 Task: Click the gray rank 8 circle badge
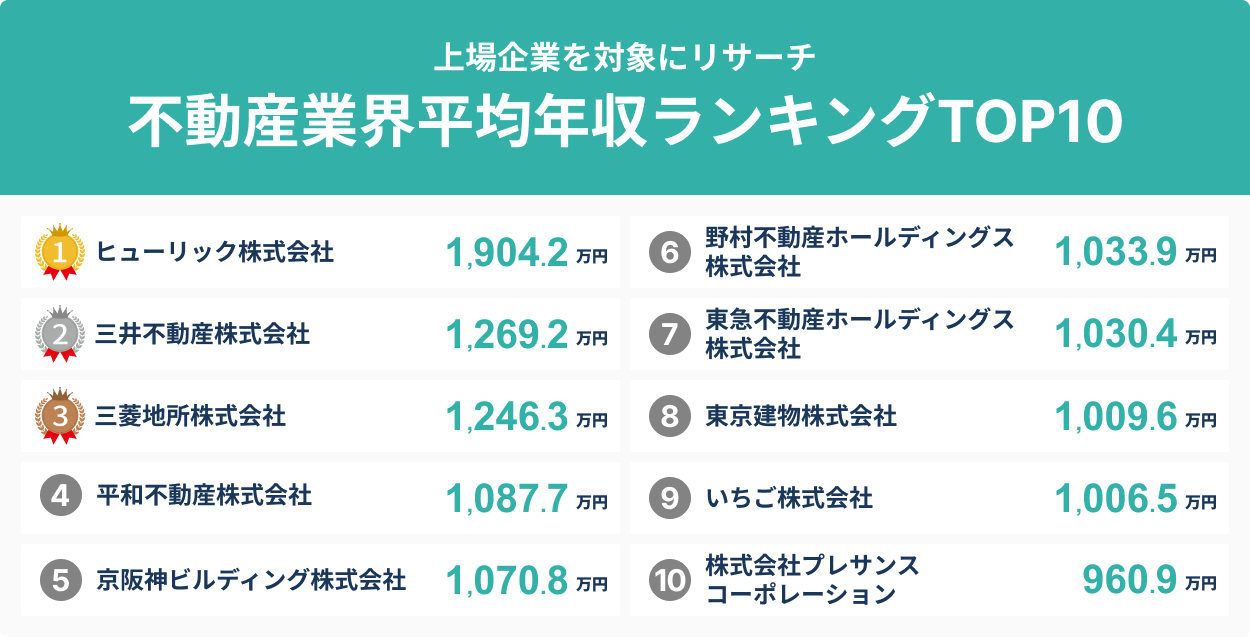tap(669, 416)
